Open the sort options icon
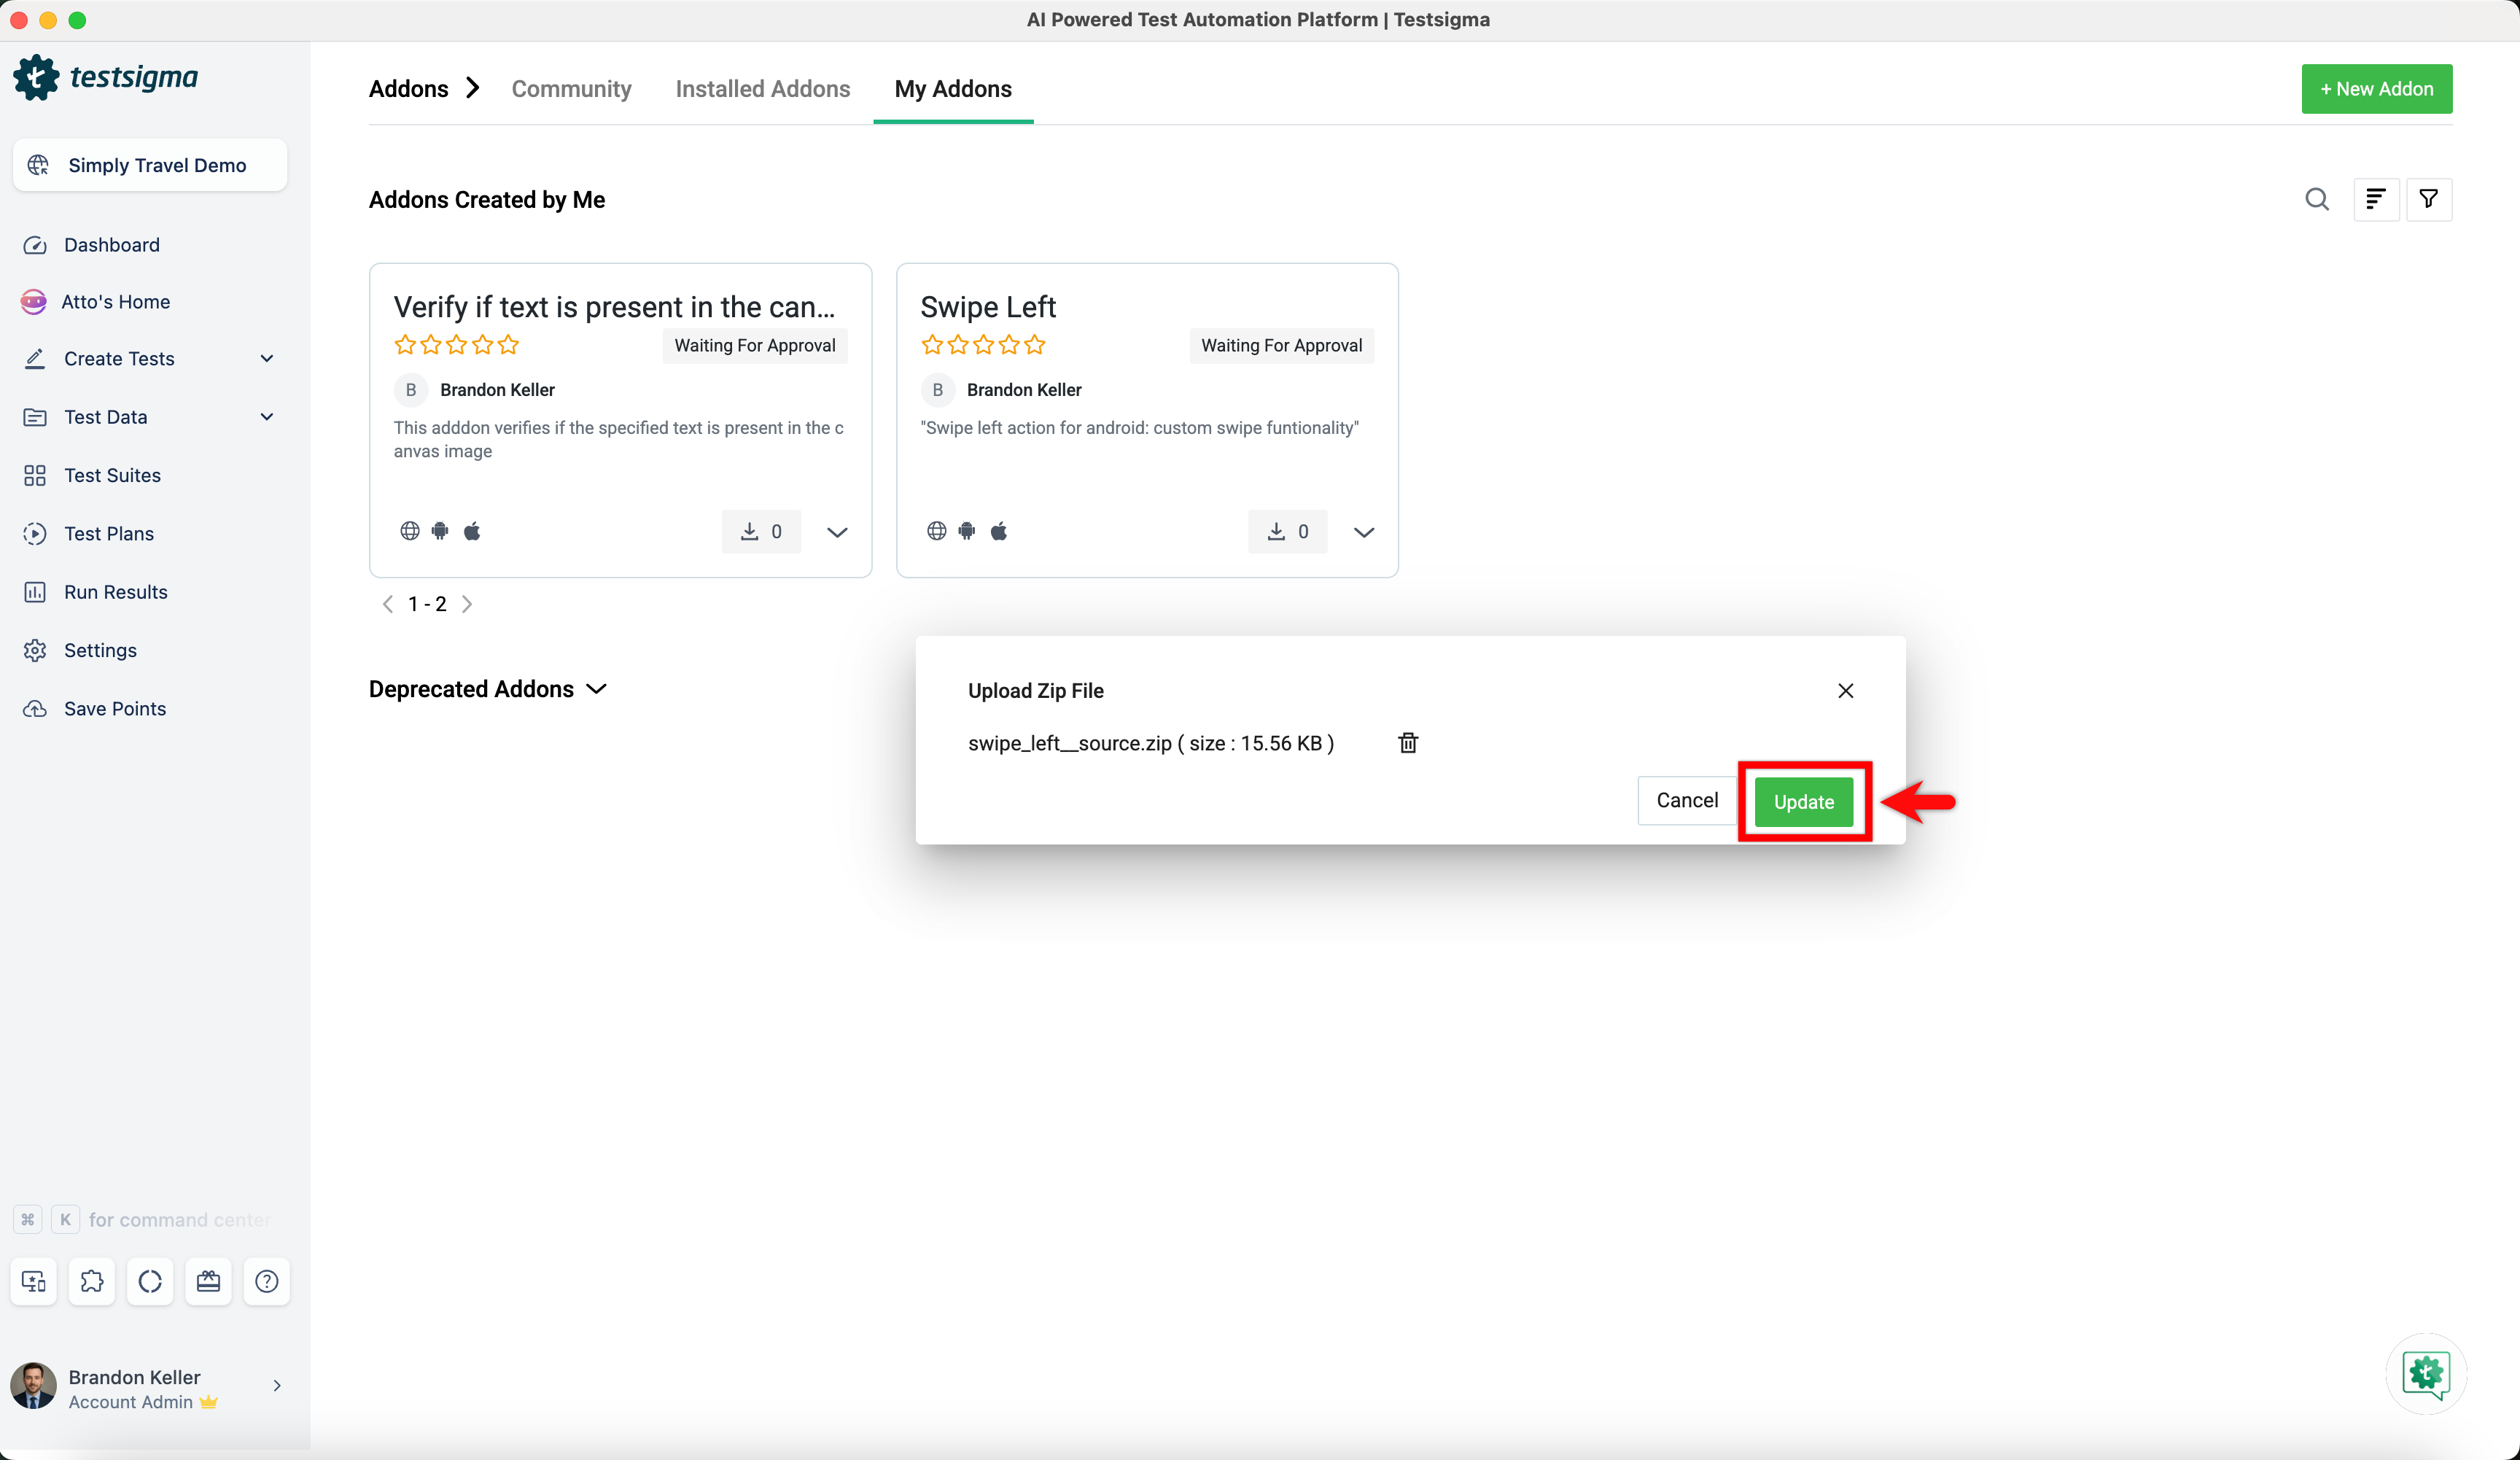Viewport: 2520px width, 1460px height. [2376, 199]
